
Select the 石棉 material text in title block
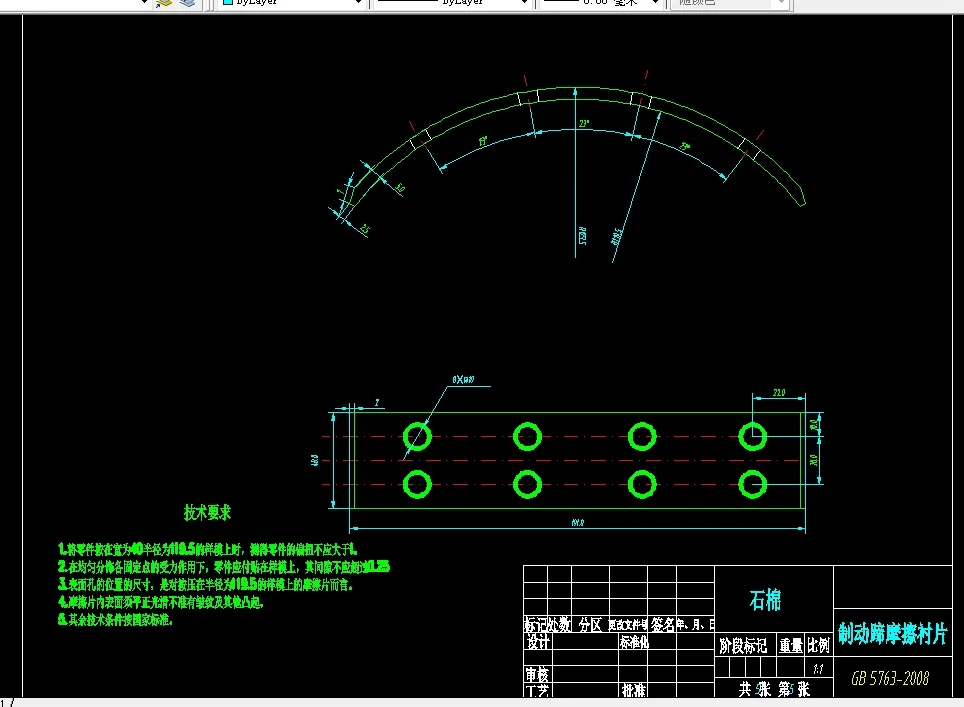(765, 600)
